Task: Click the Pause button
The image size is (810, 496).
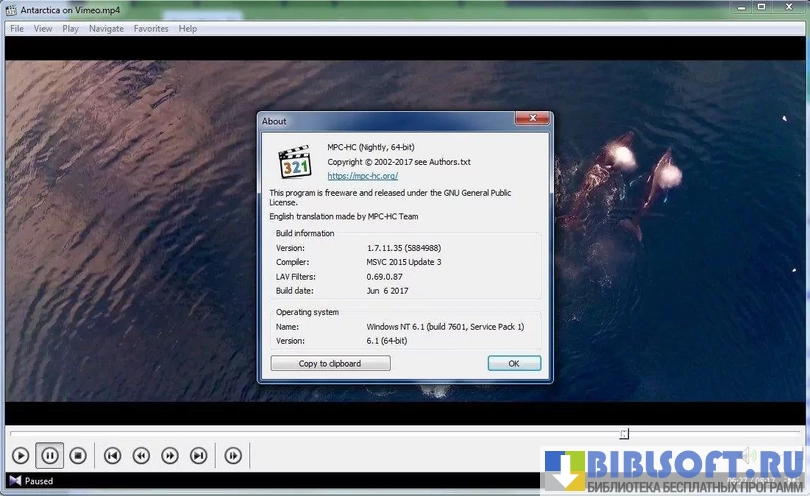Action: pyautogui.click(x=49, y=456)
